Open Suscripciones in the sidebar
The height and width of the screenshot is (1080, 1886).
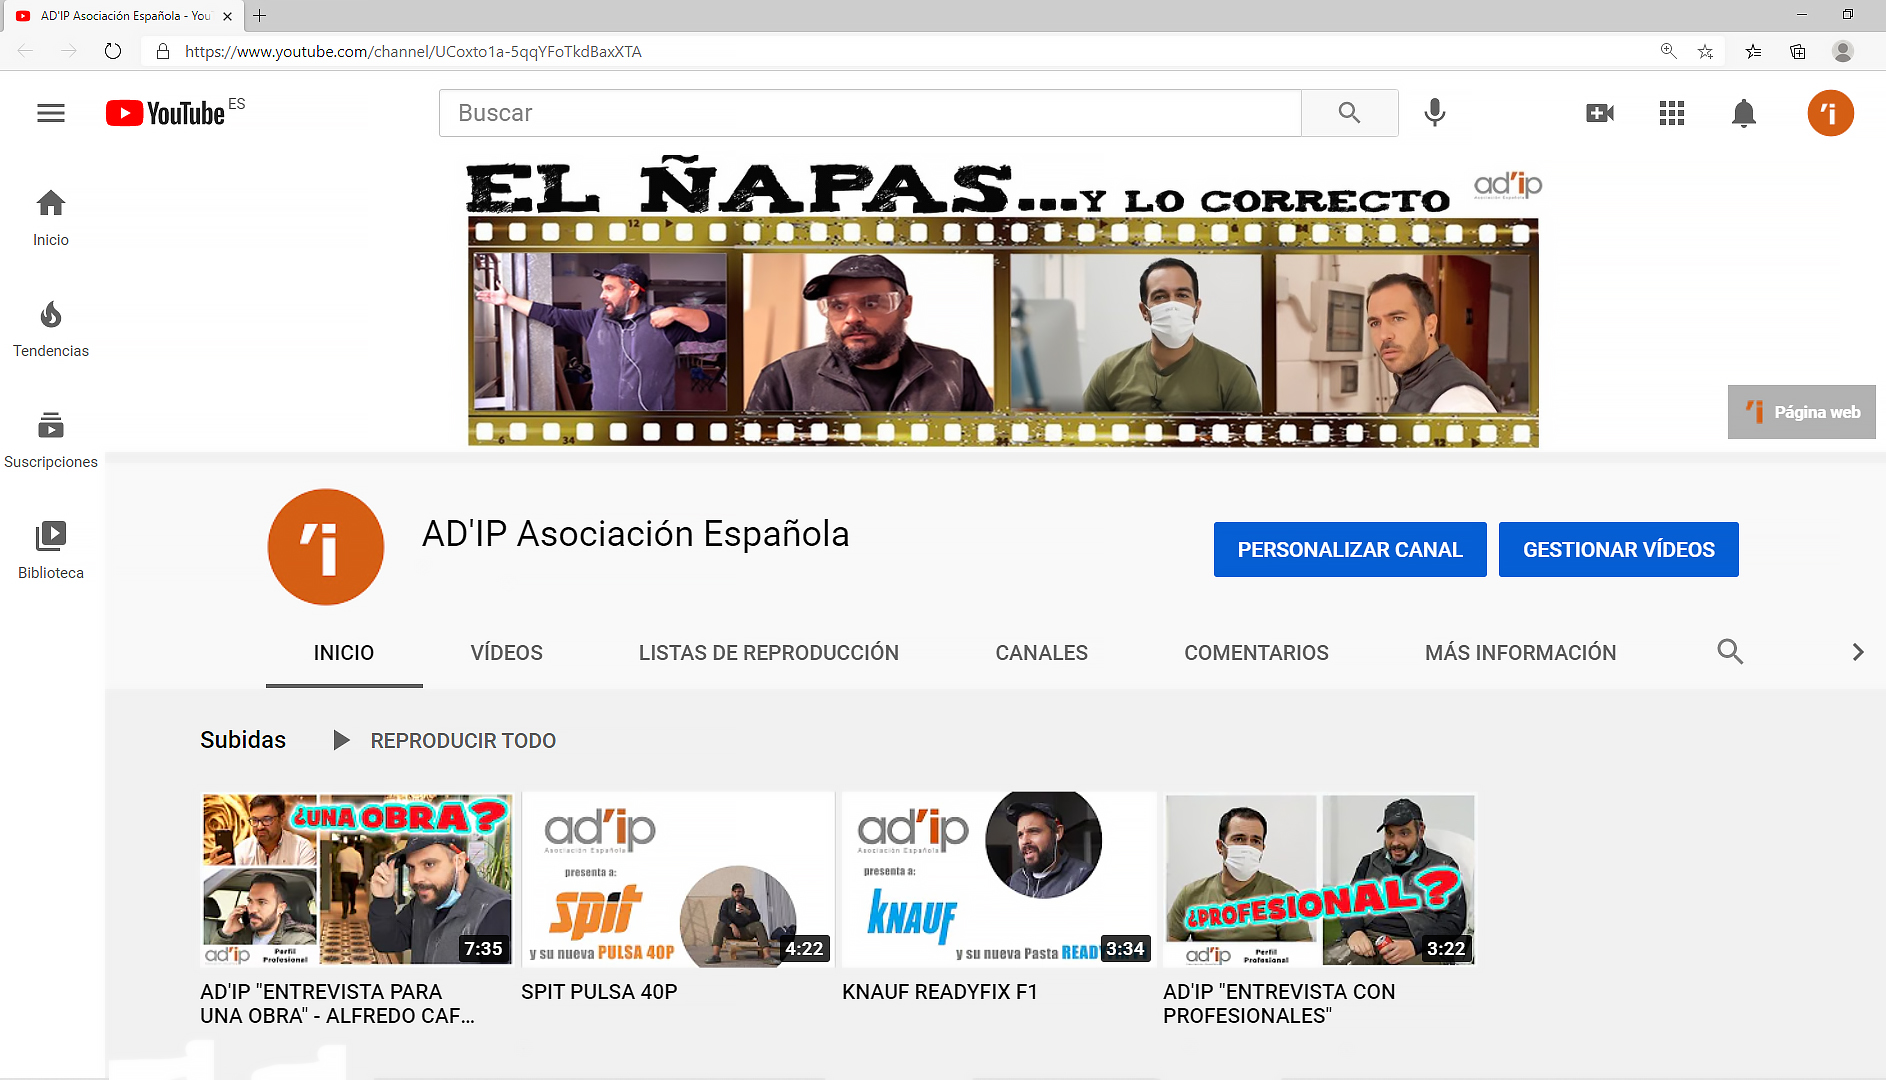click(51, 440)
